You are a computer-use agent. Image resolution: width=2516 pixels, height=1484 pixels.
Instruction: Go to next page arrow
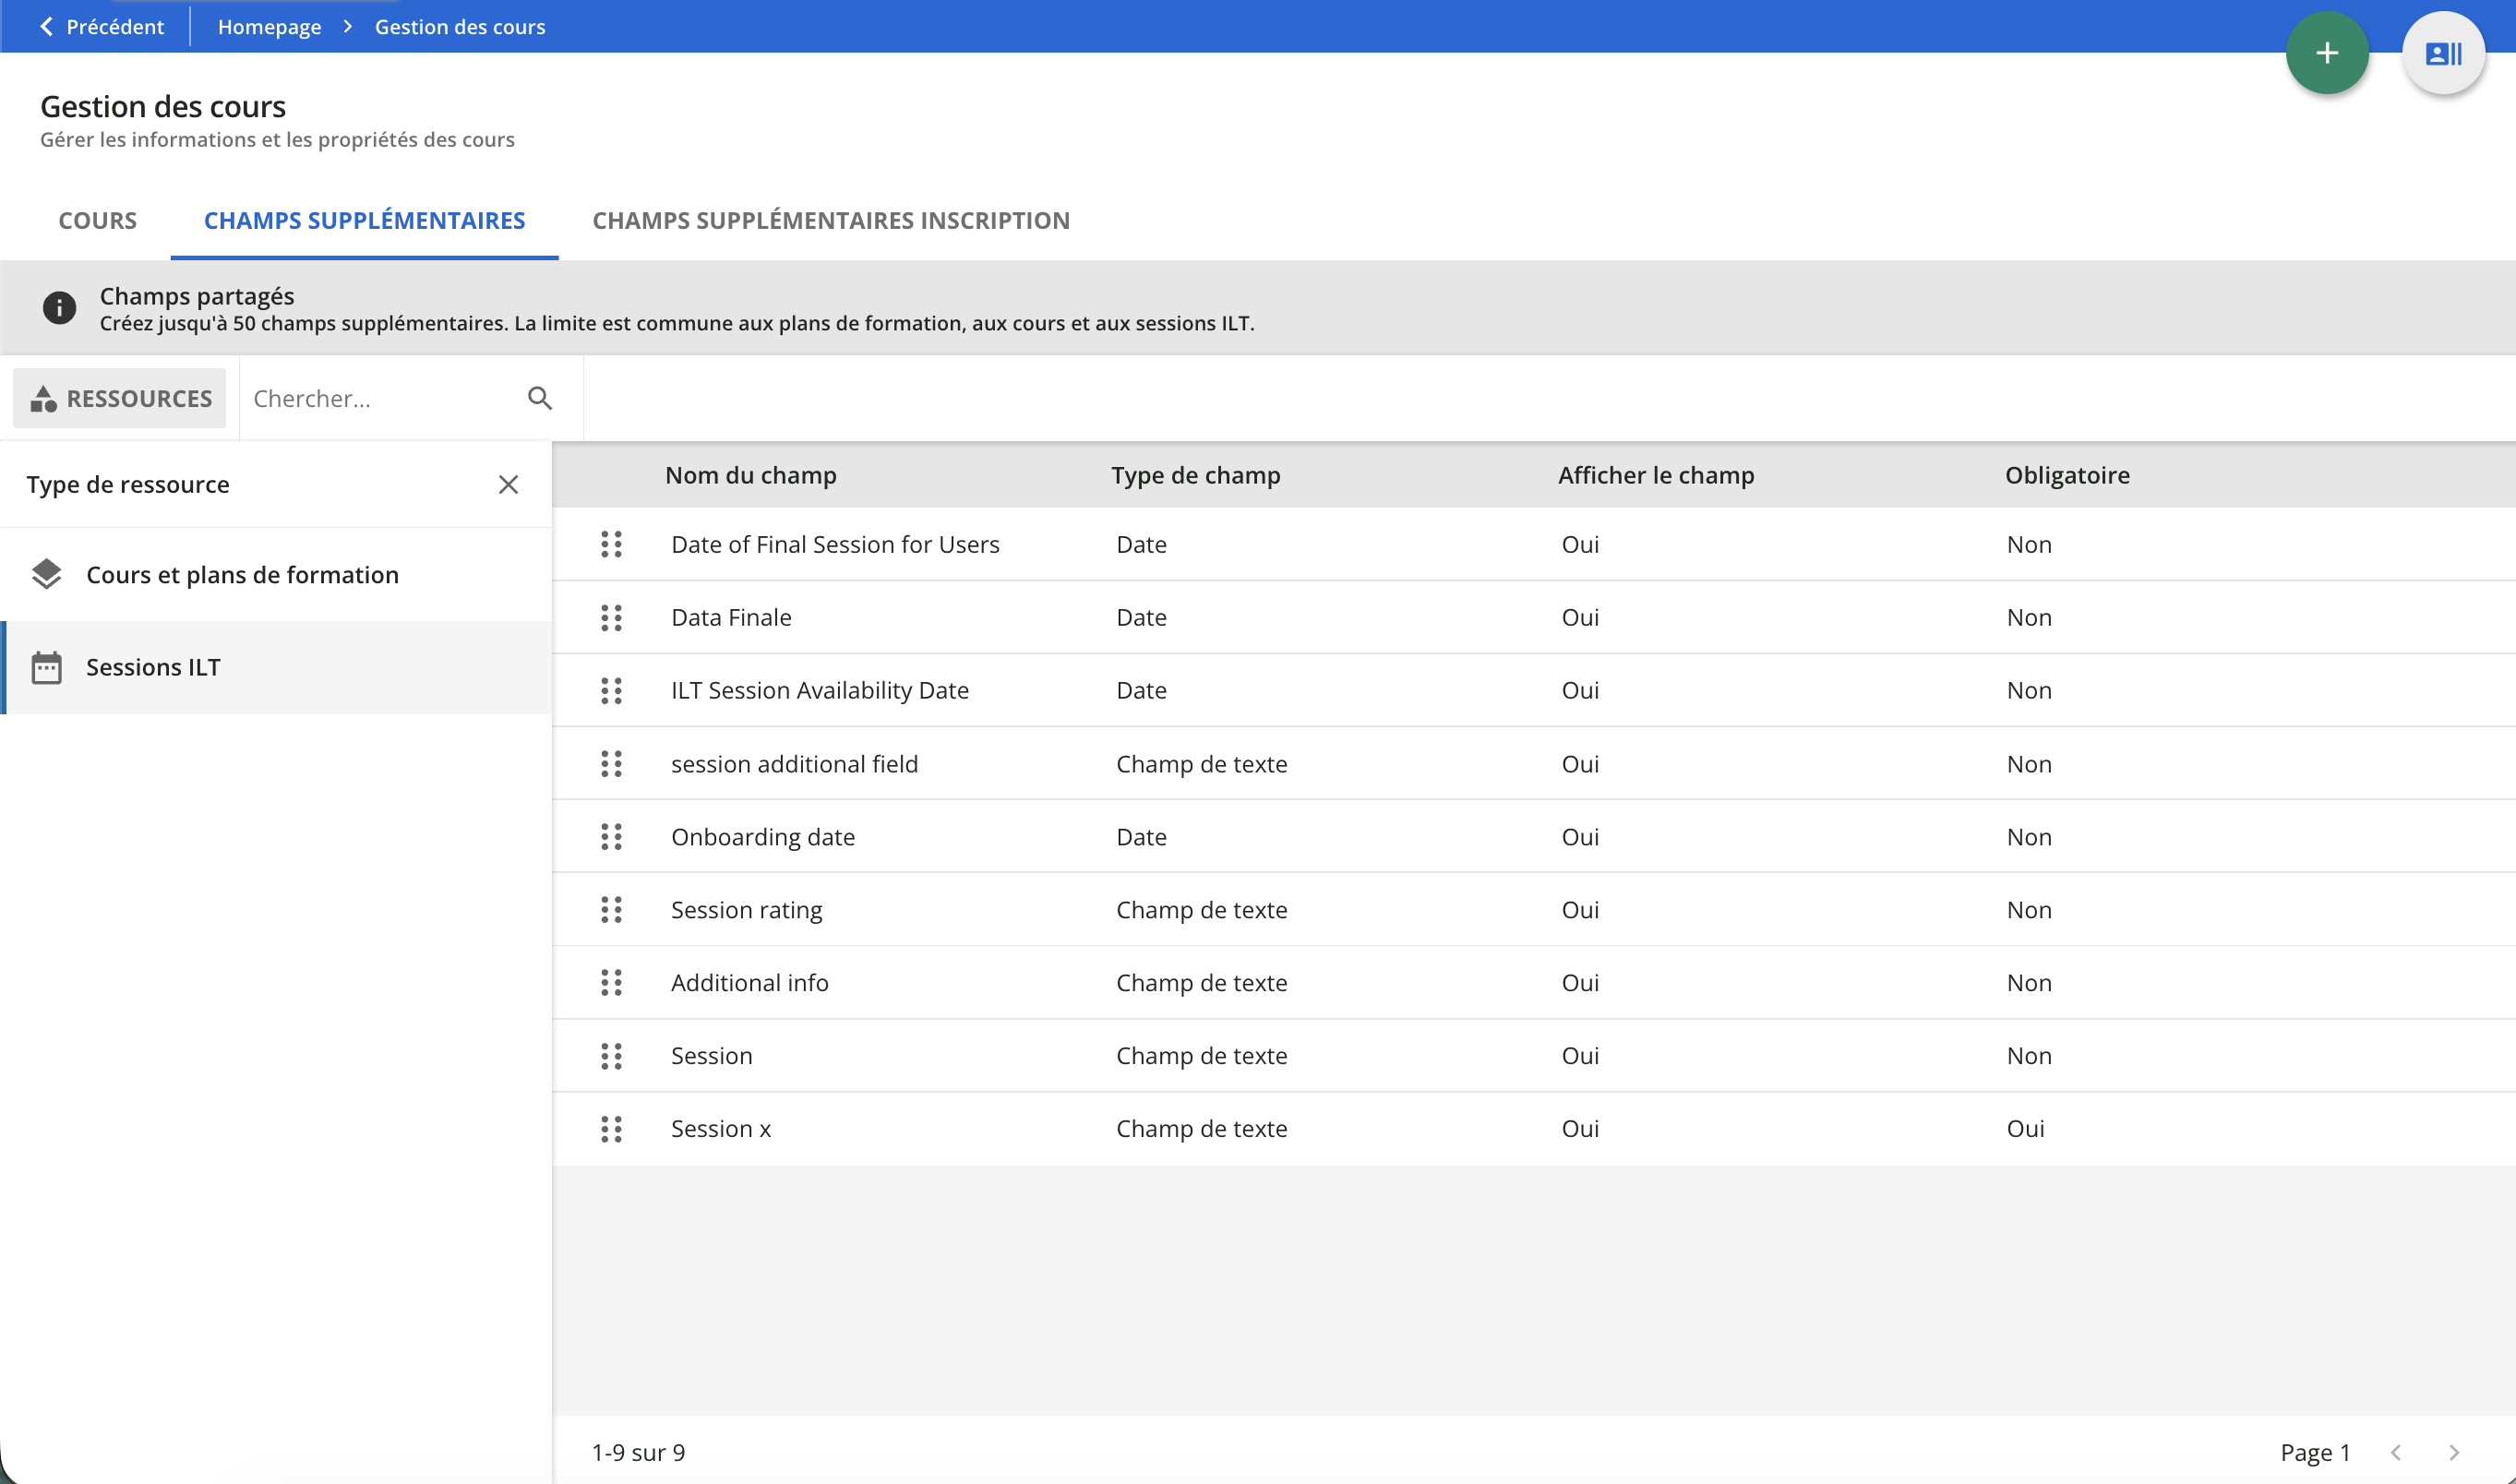click(2453, 1452)
